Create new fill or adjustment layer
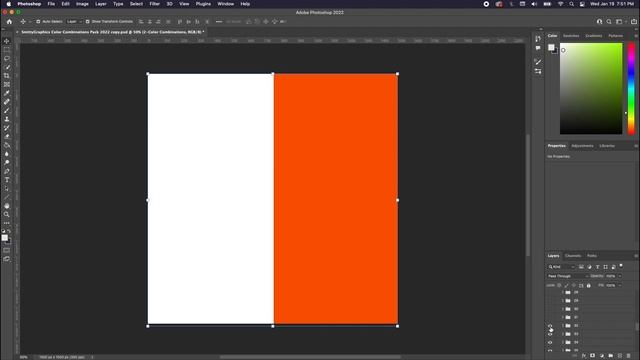Viewport: 640px width, 360px height. (602, 356)
